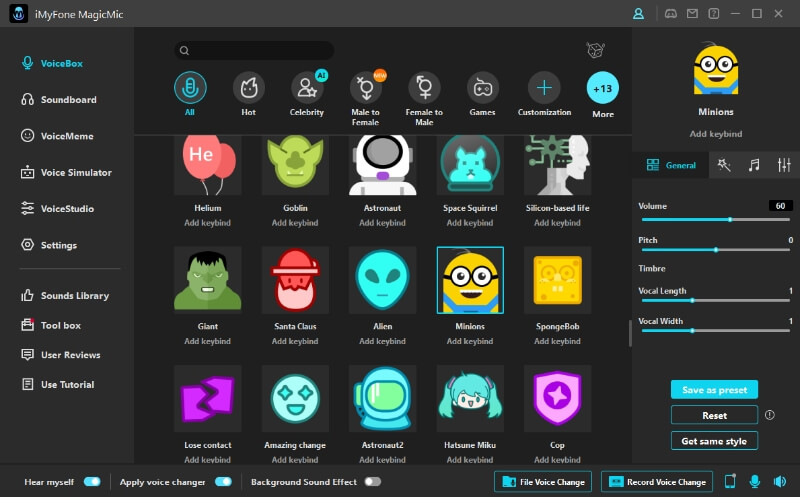Open the Sounds Library
The image size is (800, 497).
[65, 295]
